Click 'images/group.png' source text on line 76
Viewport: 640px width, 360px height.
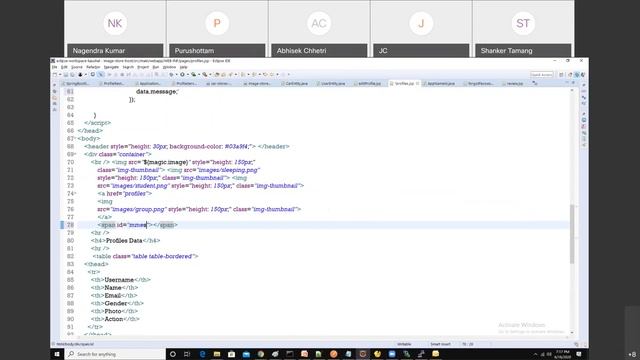138,209
